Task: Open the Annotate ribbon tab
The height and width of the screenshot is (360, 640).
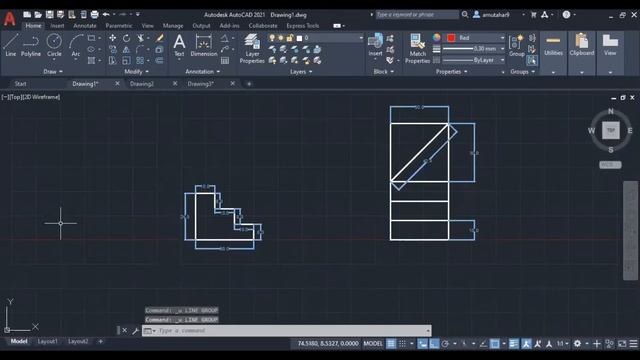Action: (x=85, y=26)
